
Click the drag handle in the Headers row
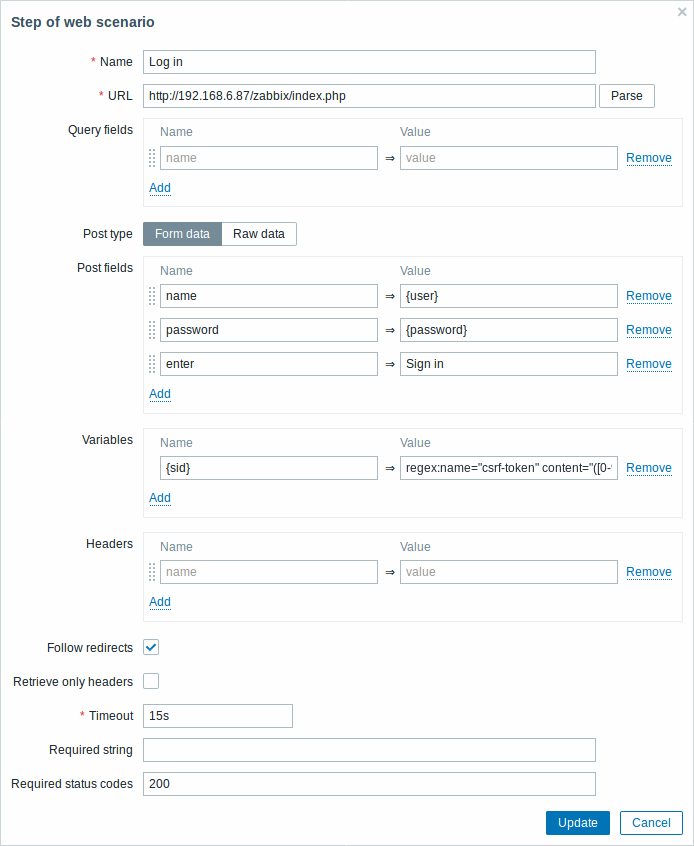pos(152,572)
